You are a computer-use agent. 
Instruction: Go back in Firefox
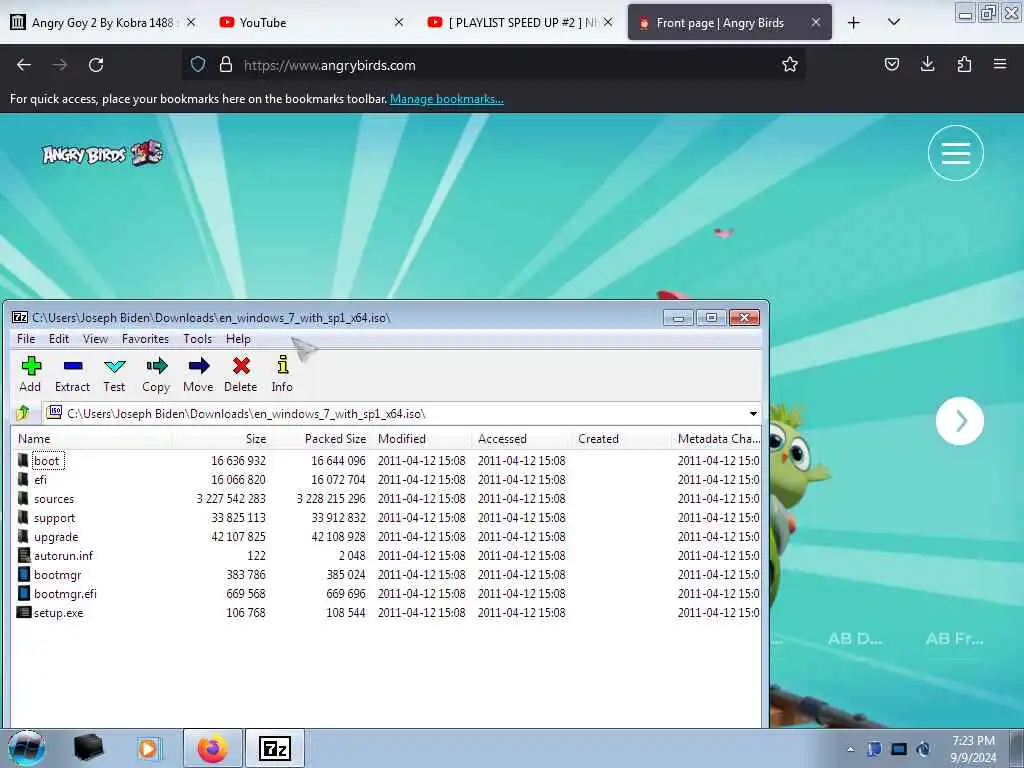[24, 65]
